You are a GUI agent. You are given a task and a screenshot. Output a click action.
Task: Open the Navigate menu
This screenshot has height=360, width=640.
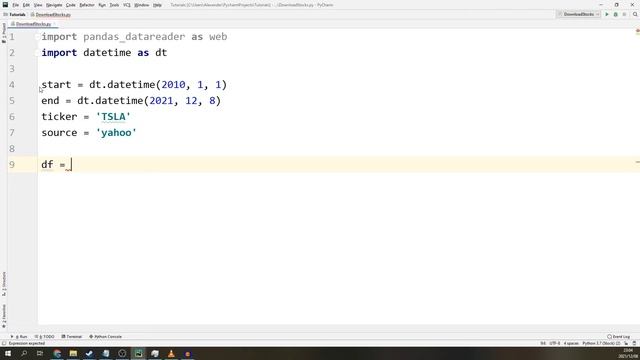point(54,5)
